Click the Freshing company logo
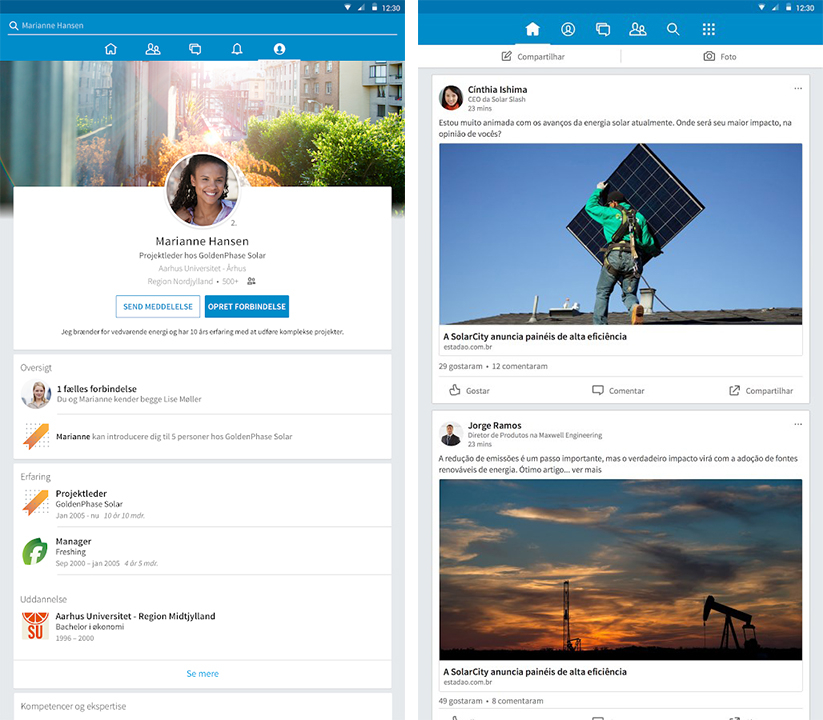Screen dimensions: 823x720 point(35,552)
